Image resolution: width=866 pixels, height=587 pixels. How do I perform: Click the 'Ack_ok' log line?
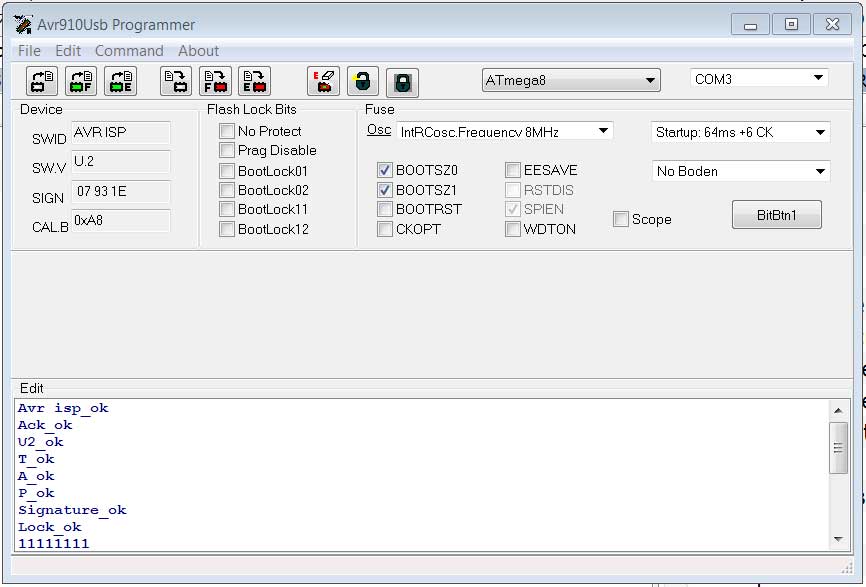tap(45, 425)
